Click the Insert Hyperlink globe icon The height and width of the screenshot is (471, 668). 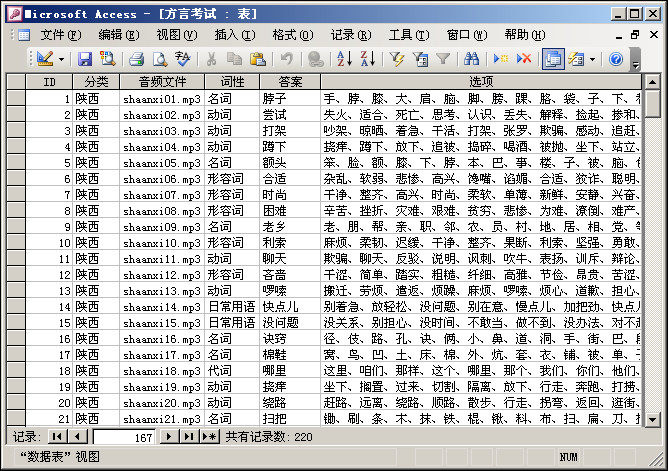316,59
